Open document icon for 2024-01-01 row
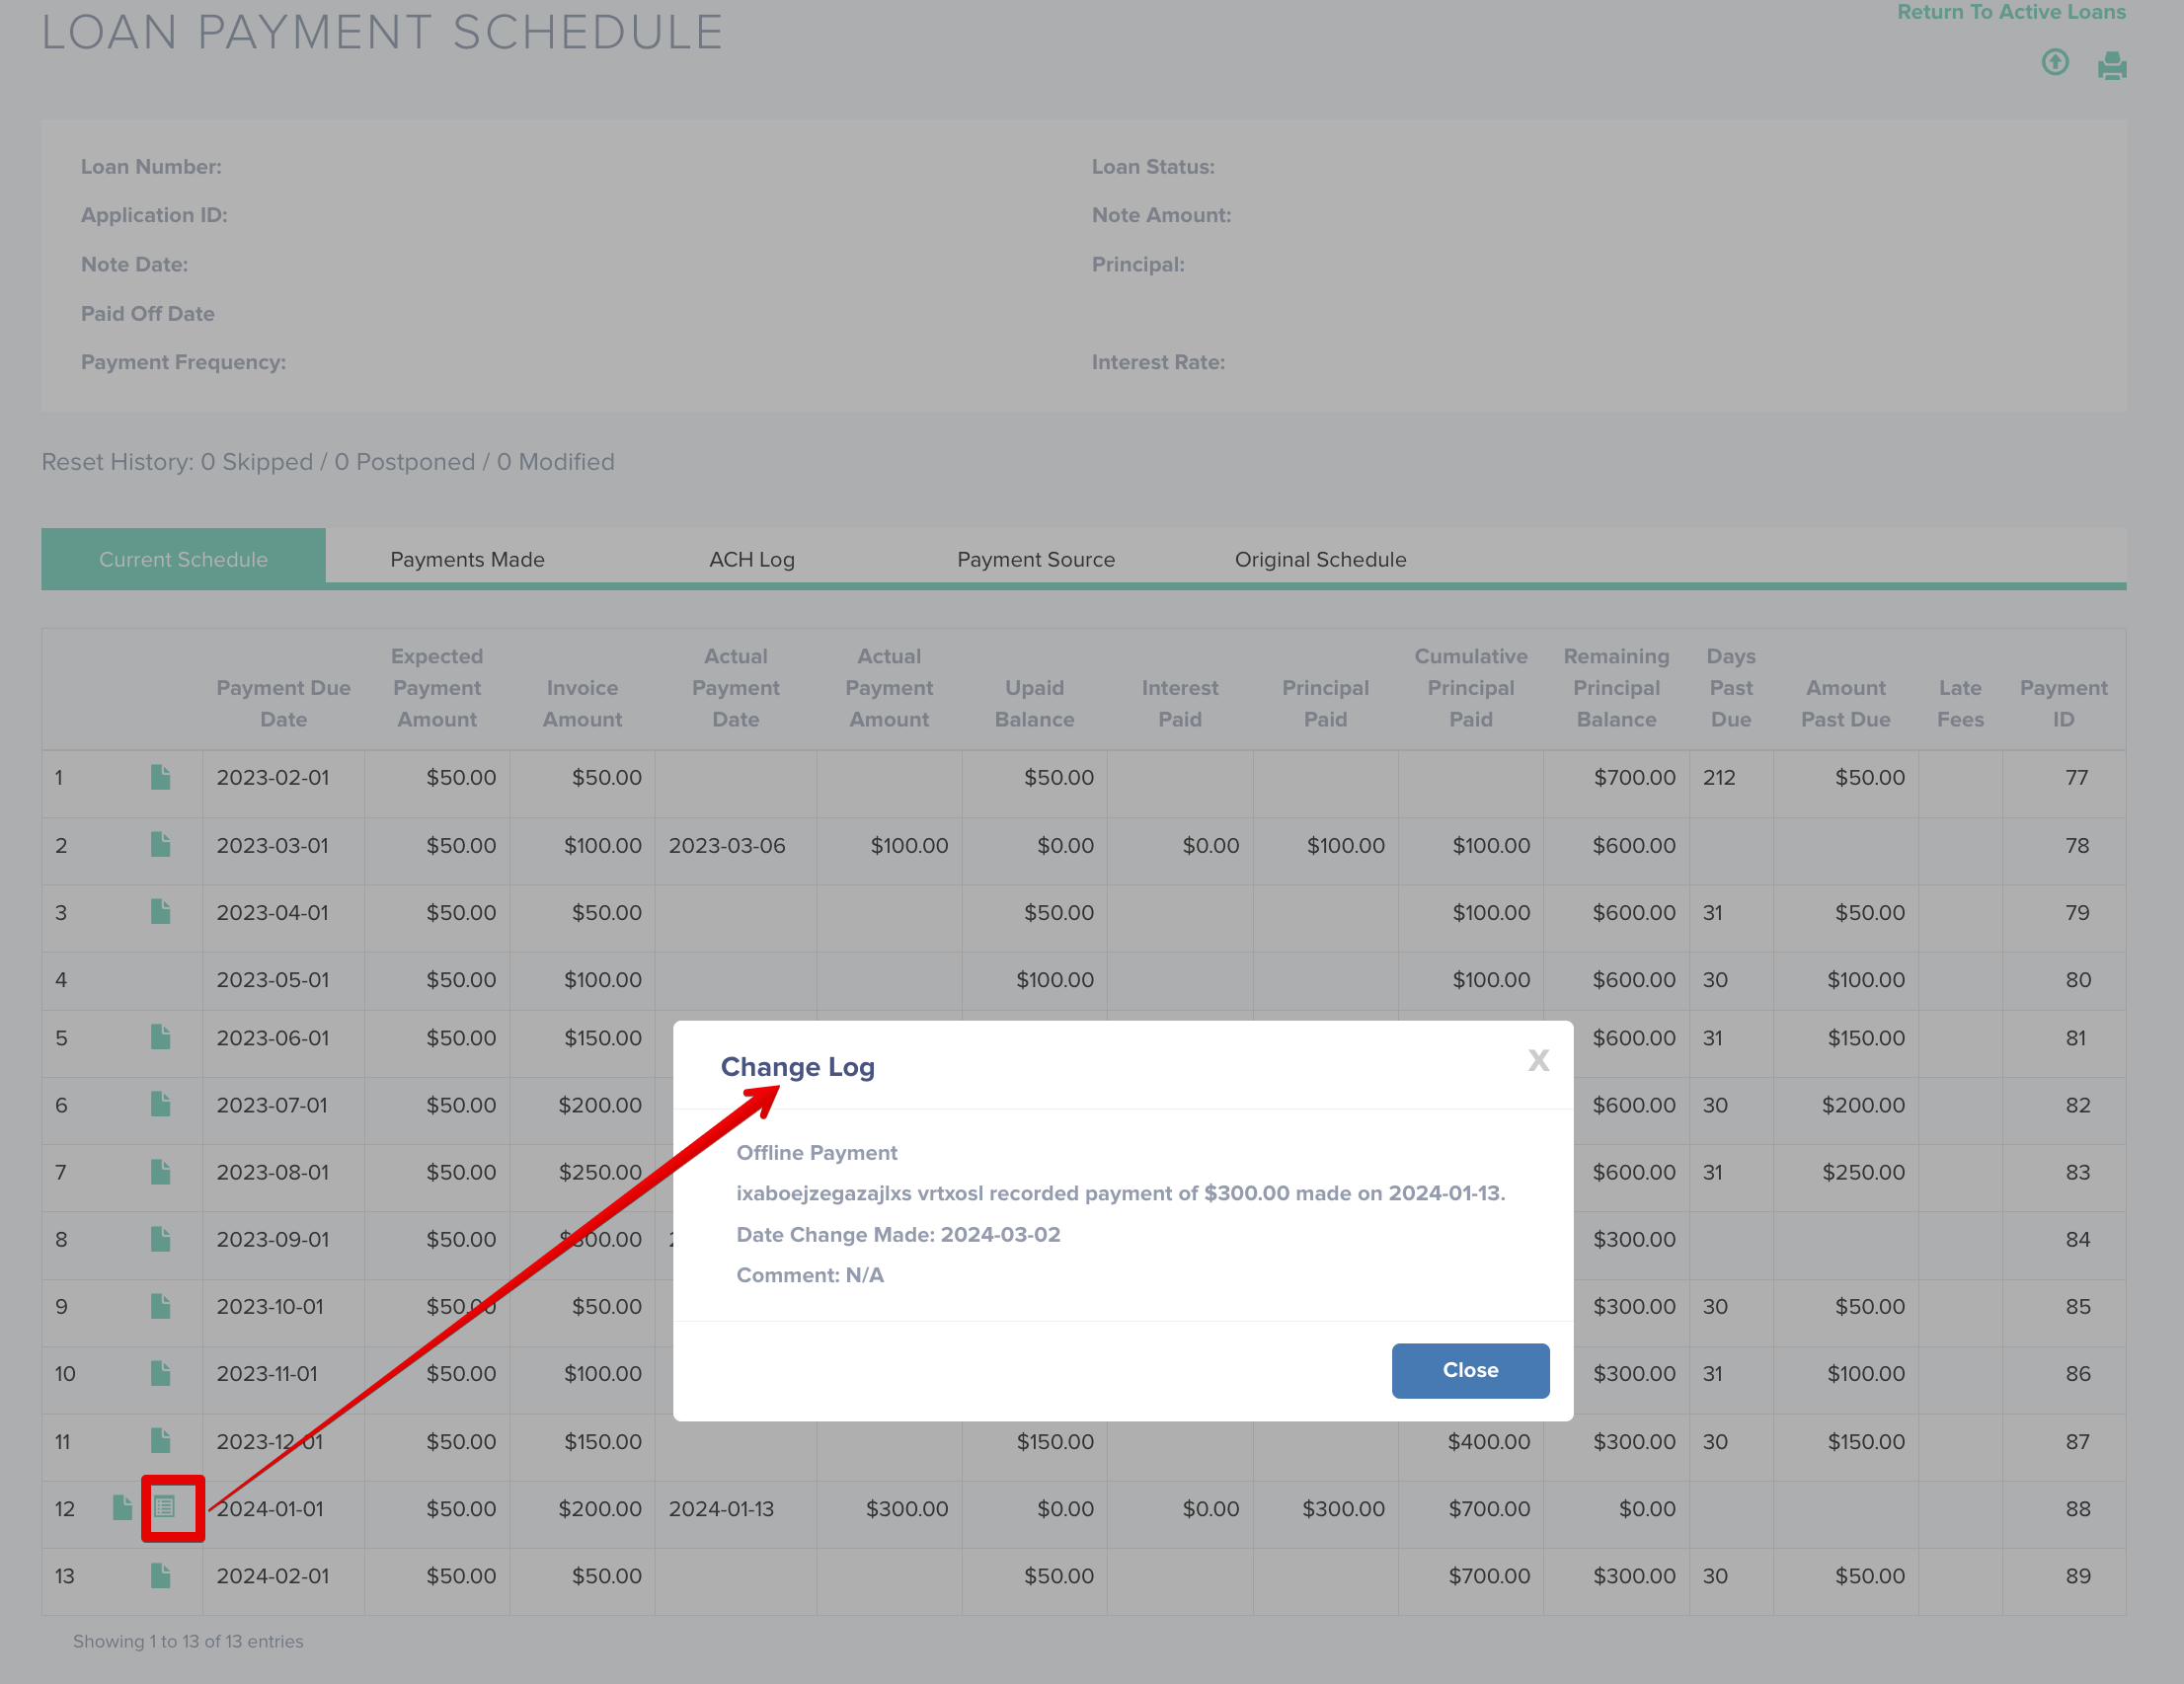 (122, 1507)
